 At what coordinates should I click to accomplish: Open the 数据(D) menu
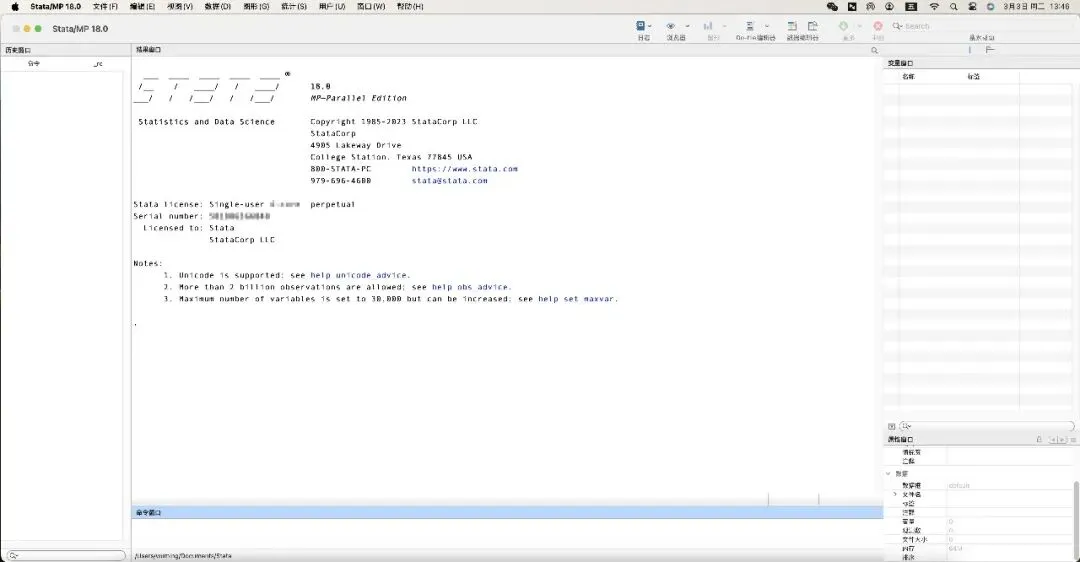tap(218, 6)
